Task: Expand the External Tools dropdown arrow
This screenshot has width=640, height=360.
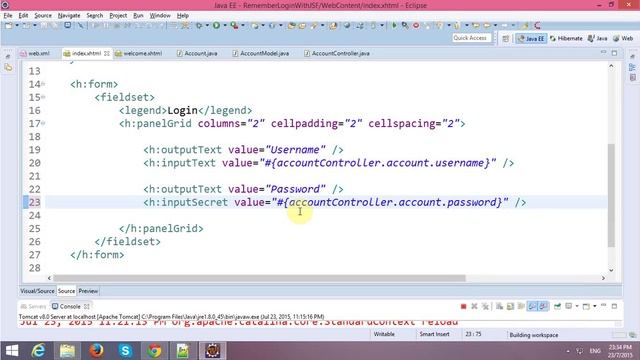Action: (243, 25)
